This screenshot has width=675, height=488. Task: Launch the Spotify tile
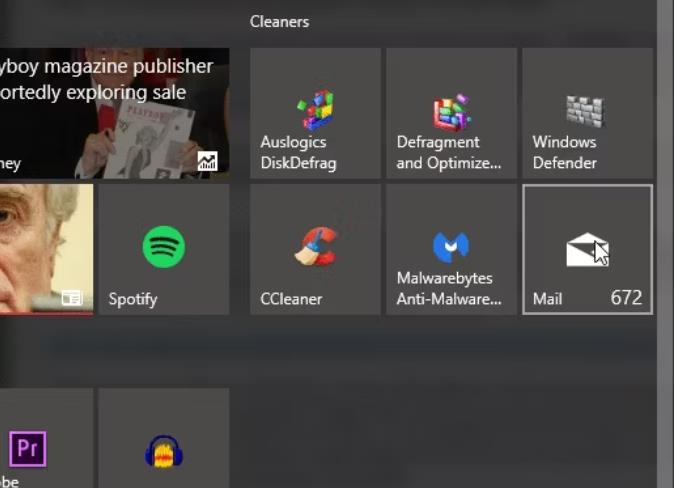pyautogui.click(x=164, y=250)
